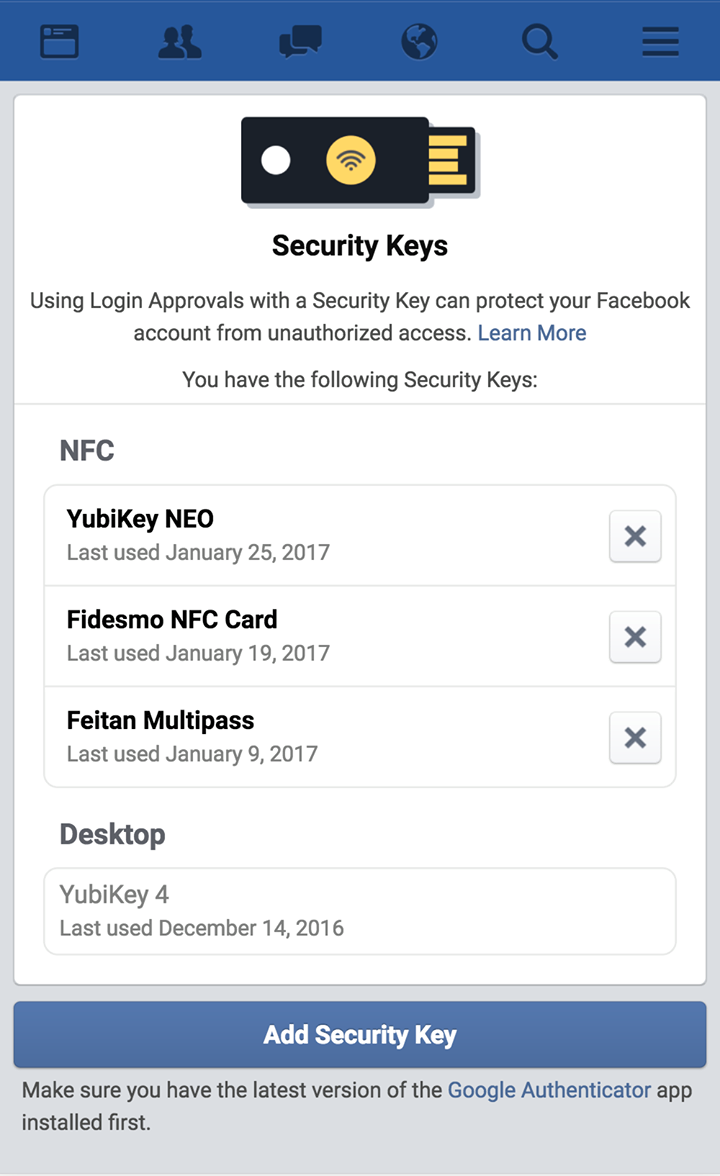Remove the YubiKey NEO security key
Screen dimensions: 720x1176
(635, 536)
